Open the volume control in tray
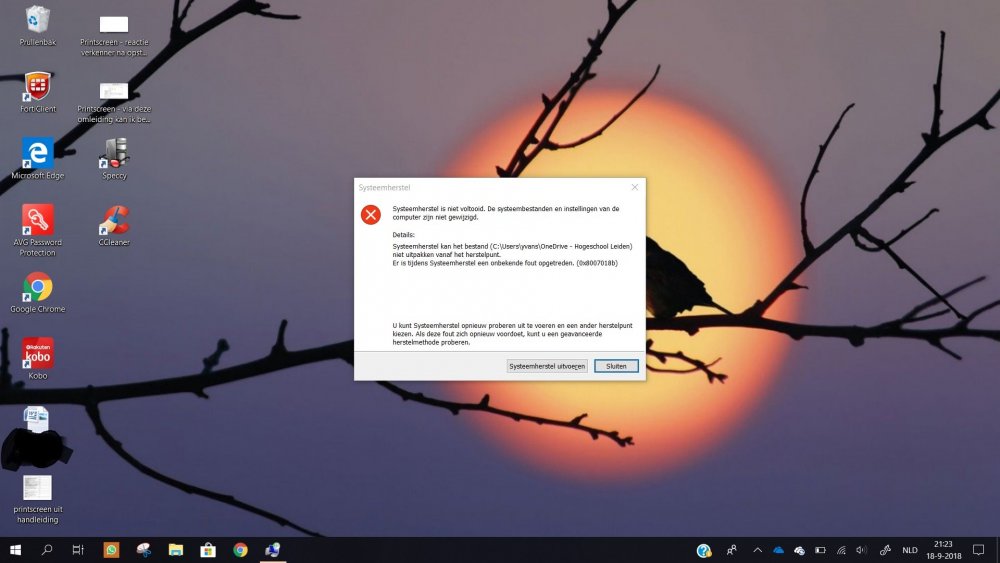The height and width of the screenshot is (563, 1000). pos(862,550)
